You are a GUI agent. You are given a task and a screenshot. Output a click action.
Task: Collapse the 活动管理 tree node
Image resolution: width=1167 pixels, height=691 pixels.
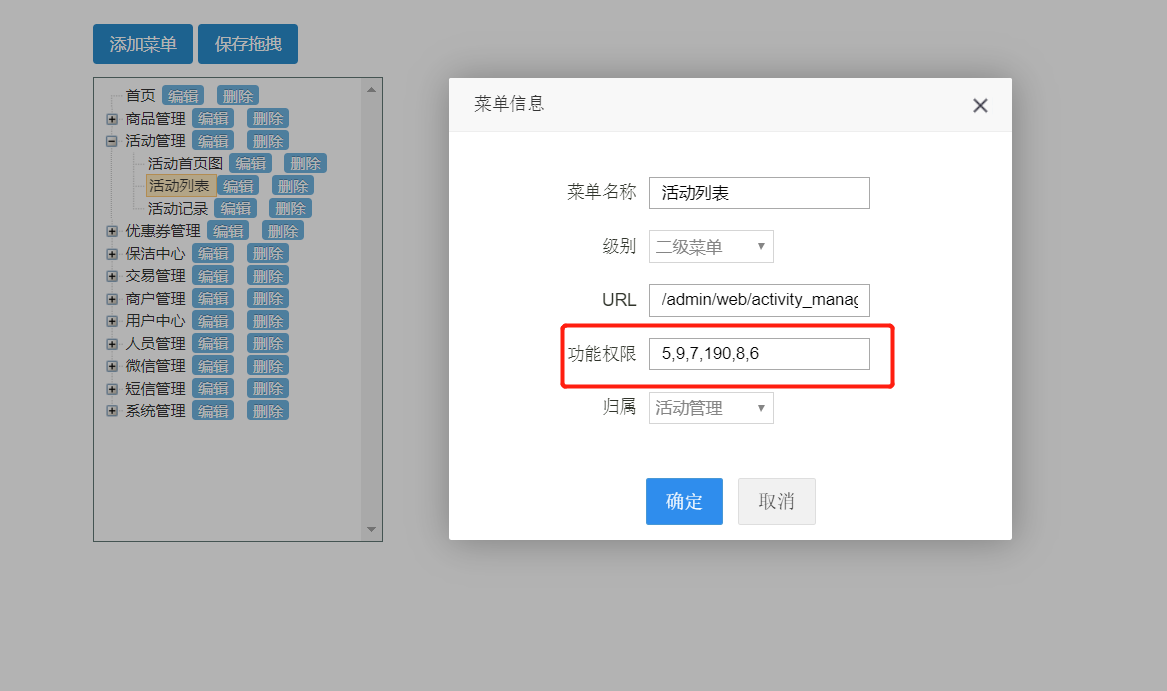point(111,140)
